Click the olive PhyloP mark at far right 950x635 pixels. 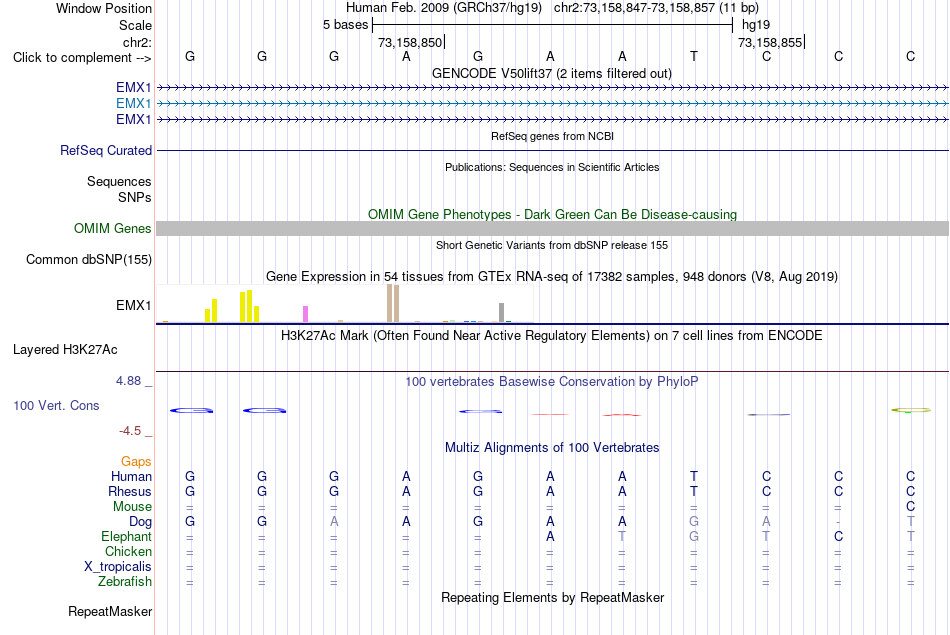click(x=910, y=410)
